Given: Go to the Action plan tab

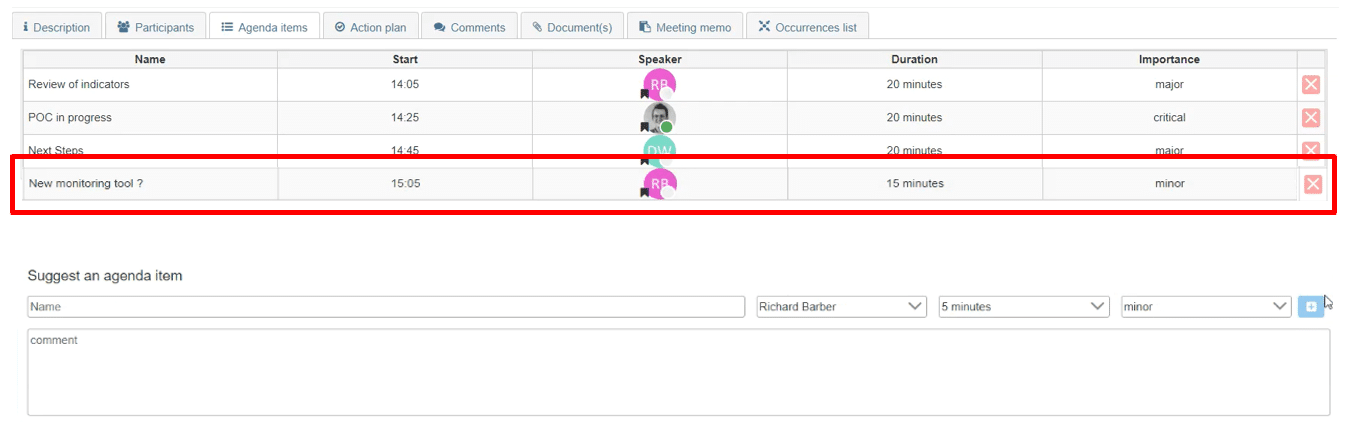Looking at the screenshot, I should click(370, 27).
